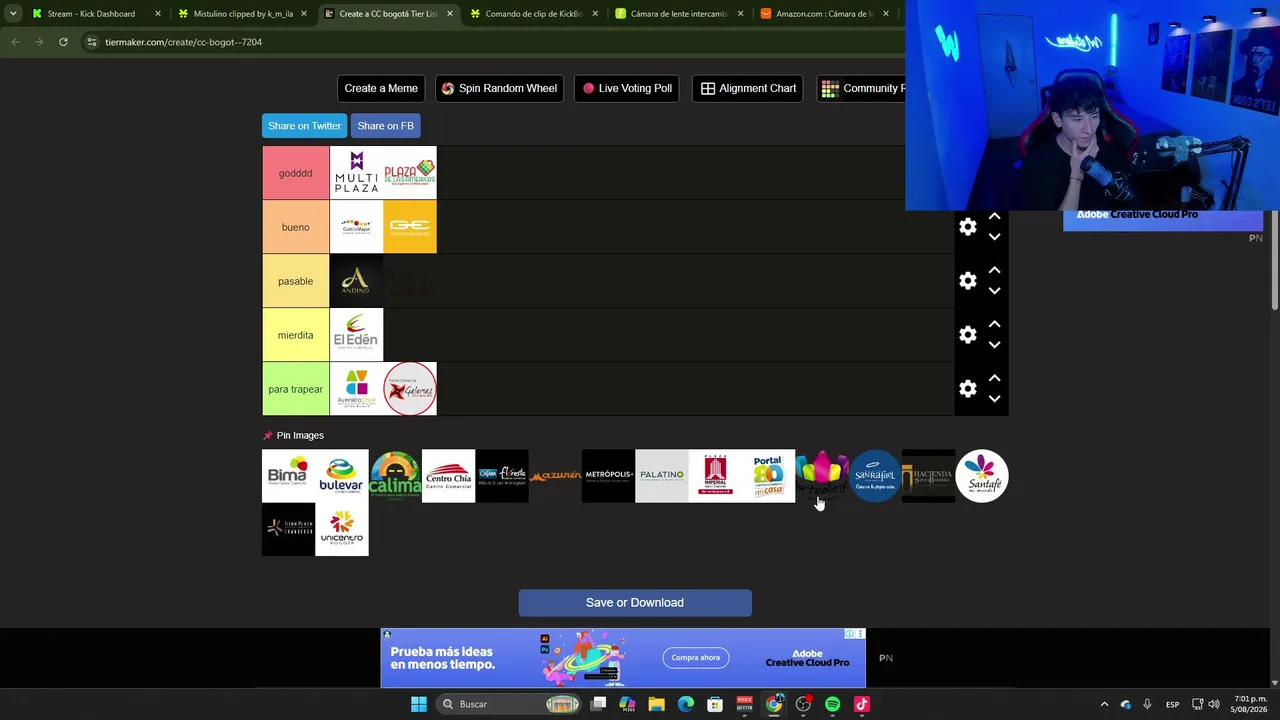The image size is (1280, 720).
Task: Close the Stream - Kick Dashboard tab
Action: pyautogui.click(x=158, y=14)
